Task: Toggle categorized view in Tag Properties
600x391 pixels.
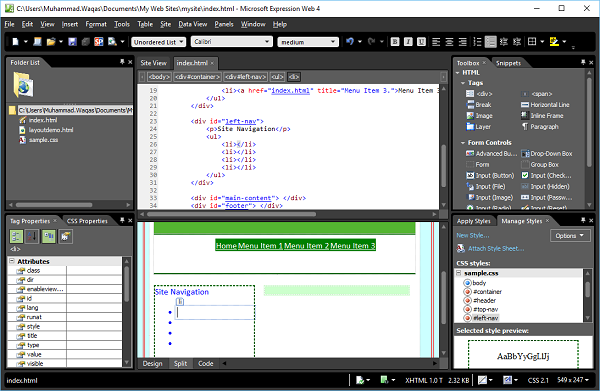Action: coord(16,236)
